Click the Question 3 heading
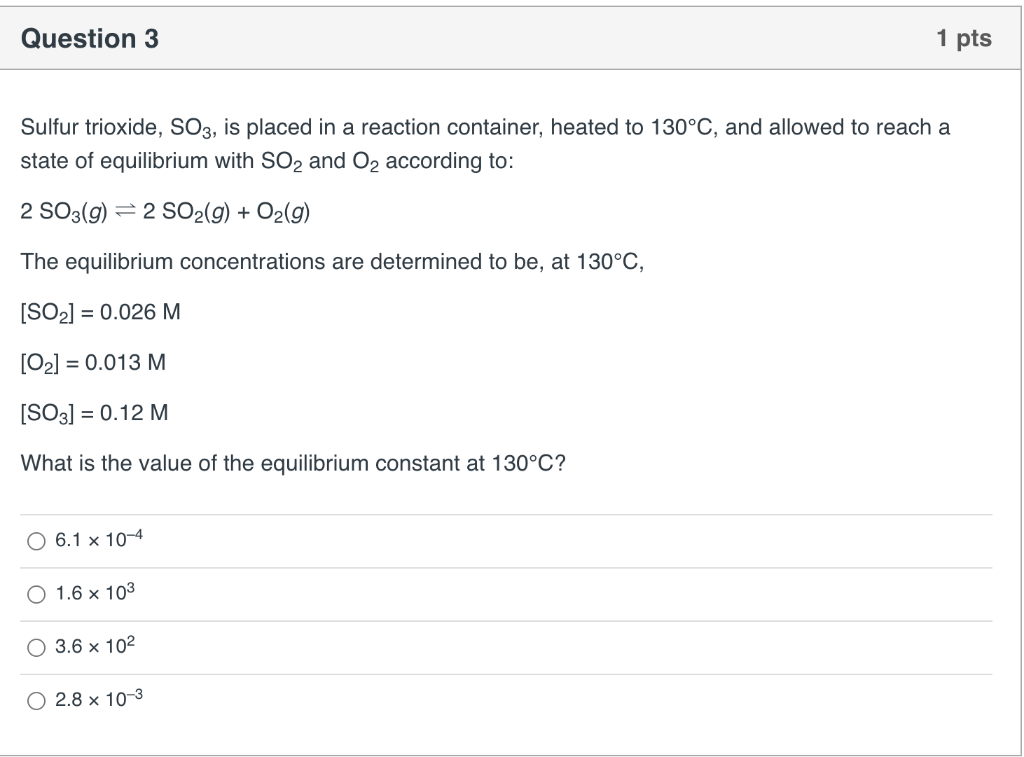The width and height of the screenshot is (1024, 757). point(89,39)
